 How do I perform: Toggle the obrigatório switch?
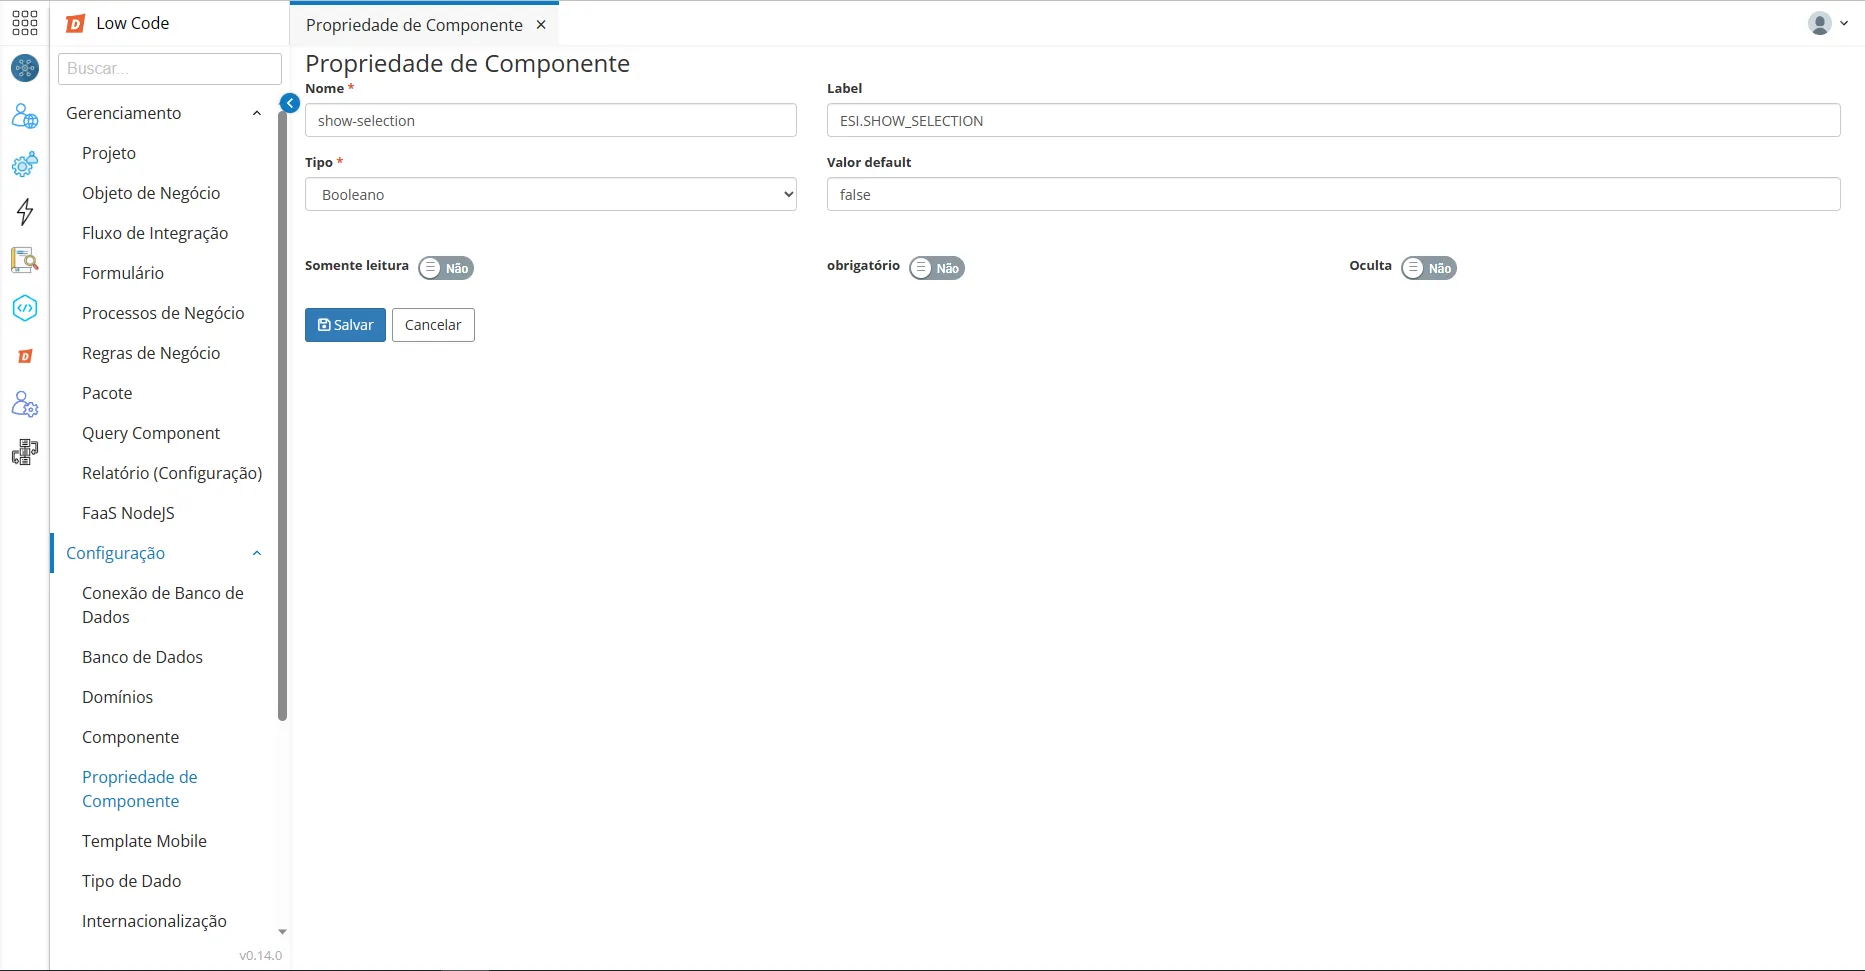[x=937, y=268]
